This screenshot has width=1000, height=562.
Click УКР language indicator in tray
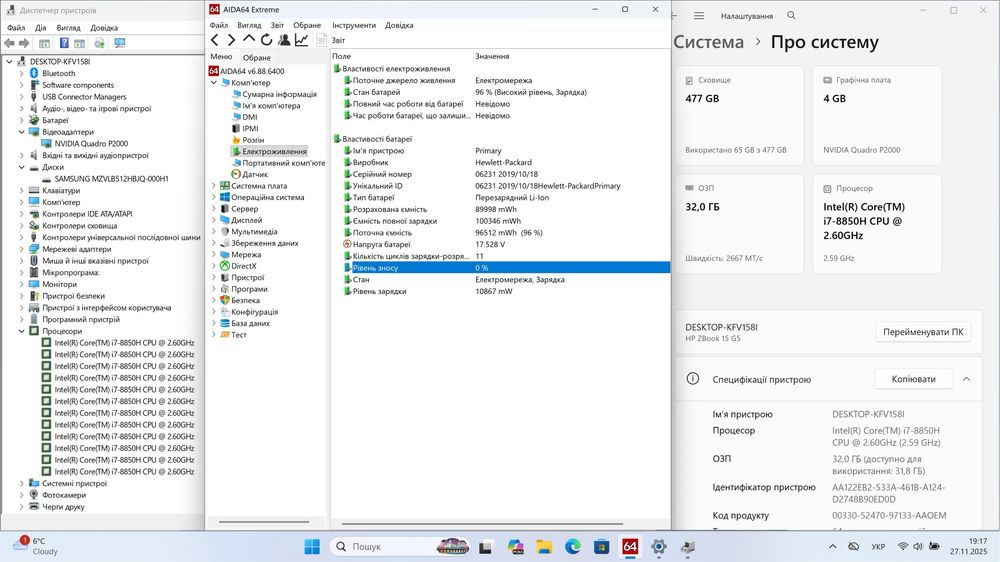878,547
